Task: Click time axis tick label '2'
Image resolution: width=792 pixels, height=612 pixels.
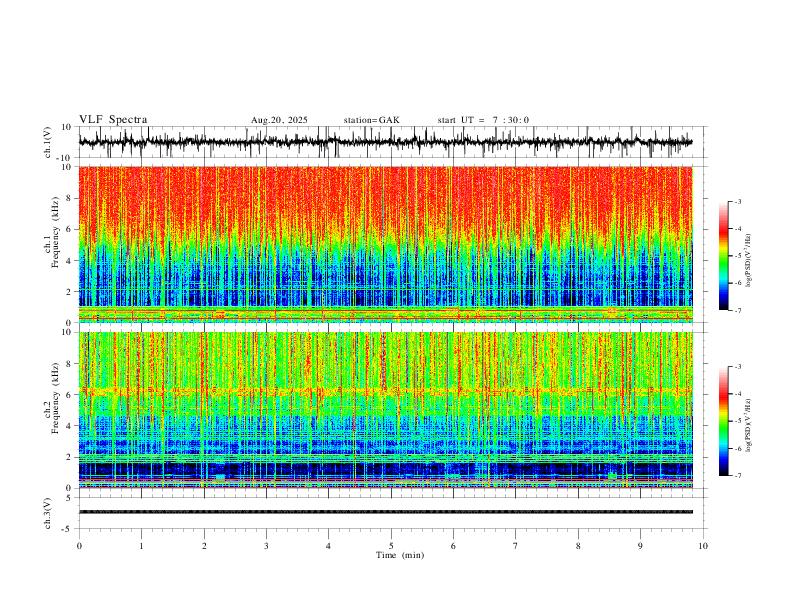Action: [204, 546]
